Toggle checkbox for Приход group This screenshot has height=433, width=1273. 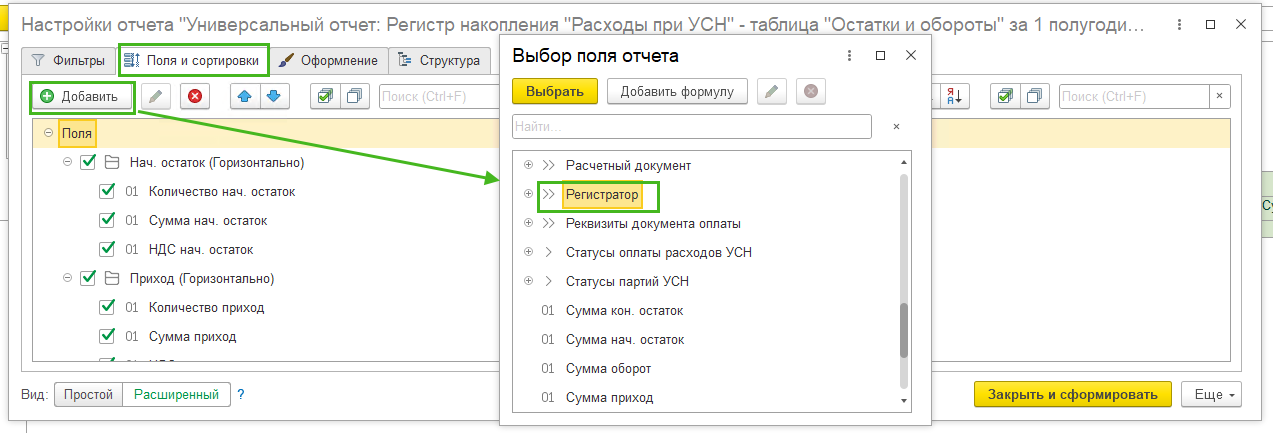click(87, 278)
